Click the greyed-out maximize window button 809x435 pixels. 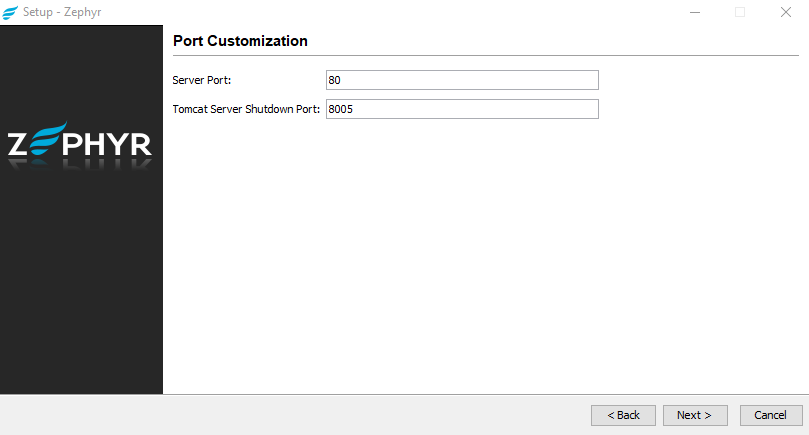740,13
